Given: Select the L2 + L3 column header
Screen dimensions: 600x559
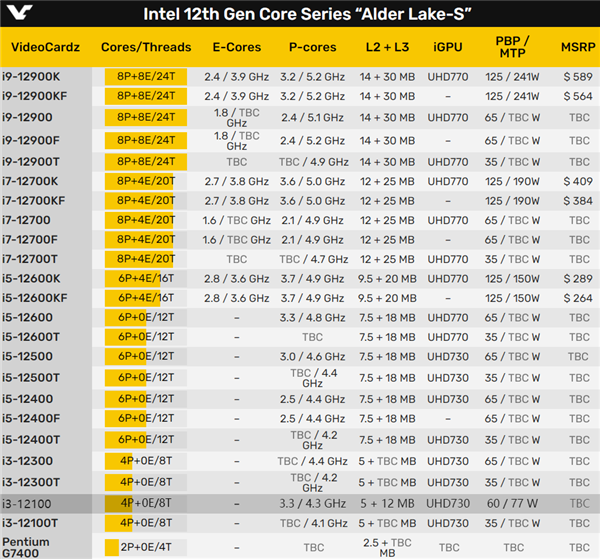Looking at the screenshot, I should click(x=387, y=47).
